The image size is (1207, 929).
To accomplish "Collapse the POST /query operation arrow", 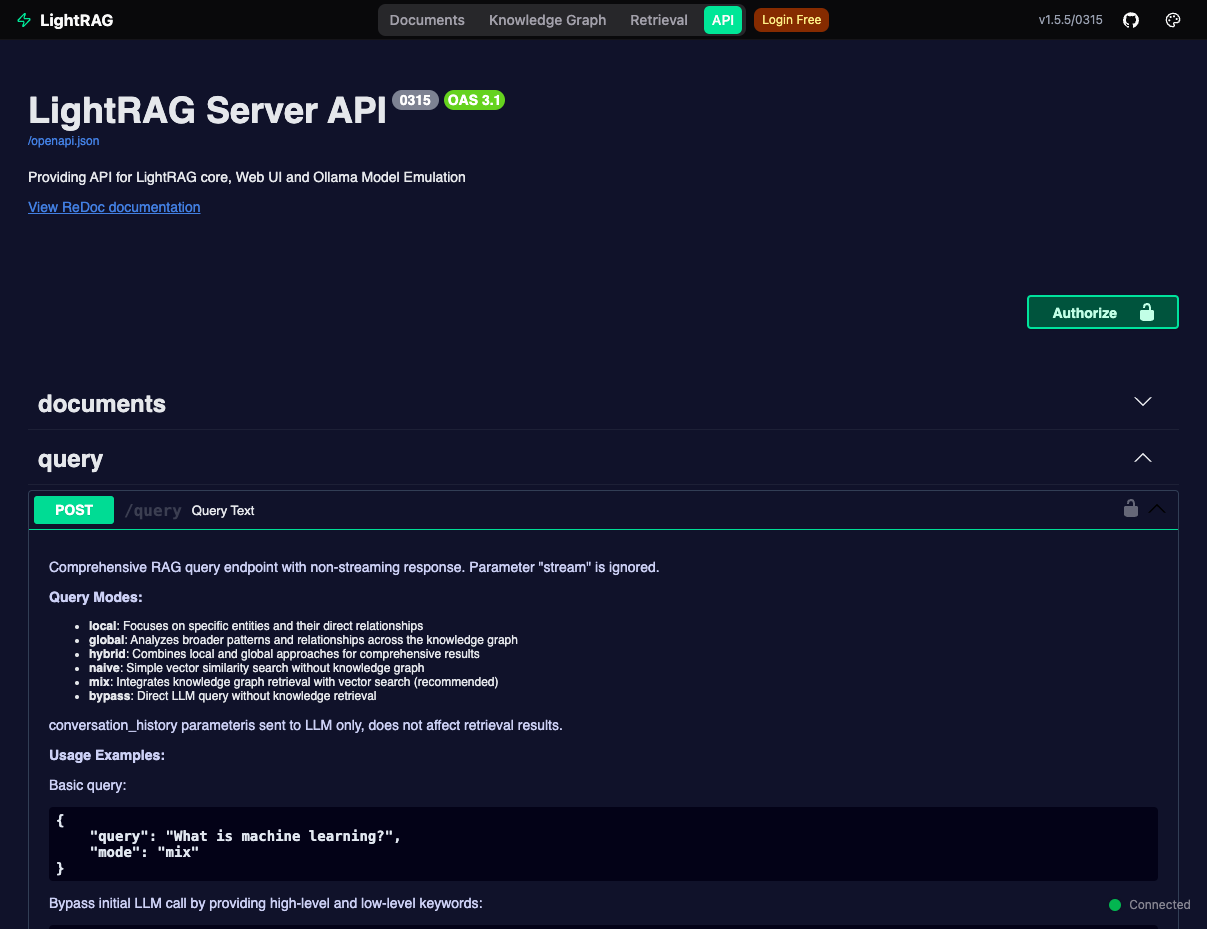I will (x=1158, y=509).
